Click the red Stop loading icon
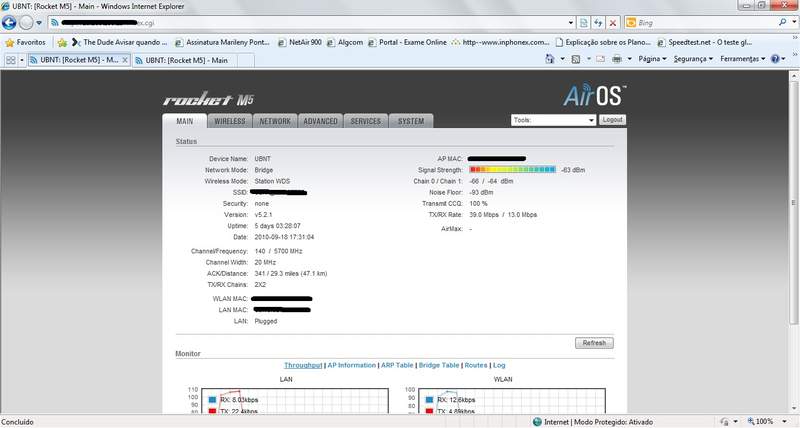Screen dimensions: 800x428 pos(613,23)
